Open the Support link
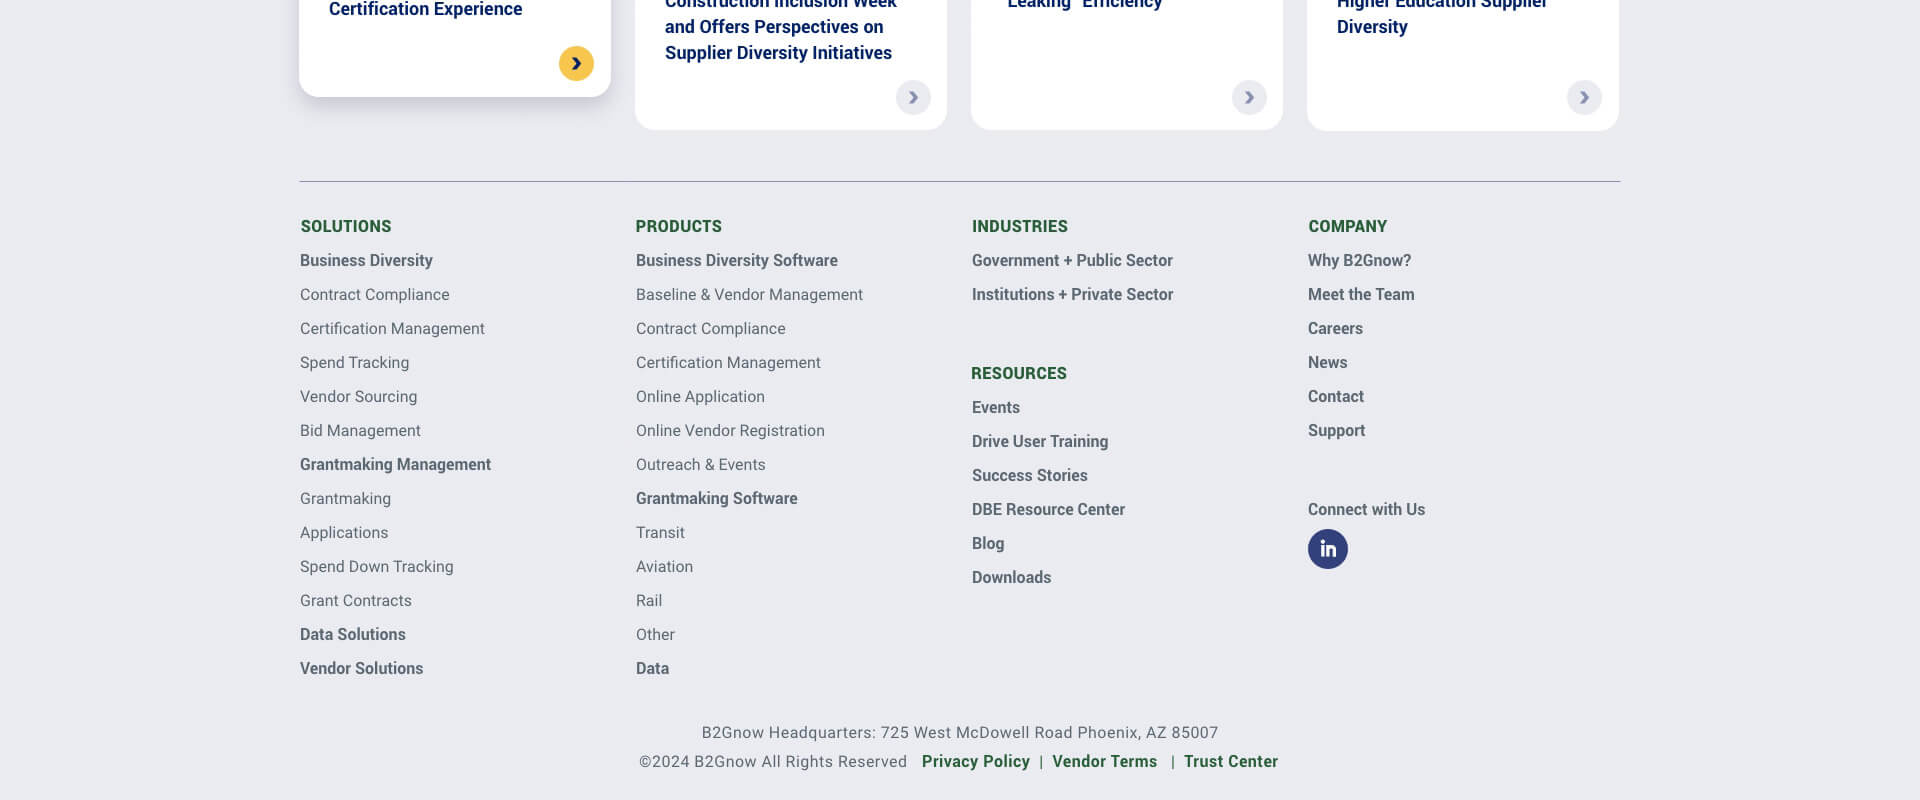 point(1336,430)
